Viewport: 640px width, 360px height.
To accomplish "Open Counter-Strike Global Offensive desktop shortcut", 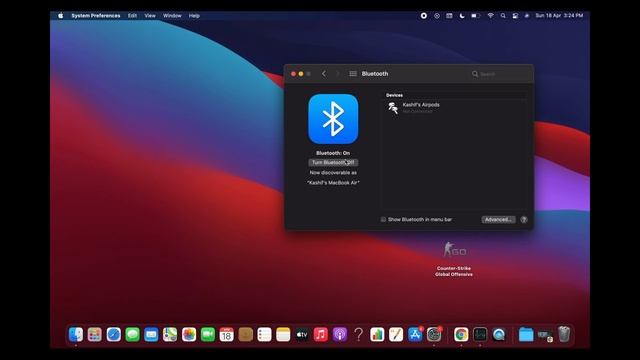I will [454, 259].
